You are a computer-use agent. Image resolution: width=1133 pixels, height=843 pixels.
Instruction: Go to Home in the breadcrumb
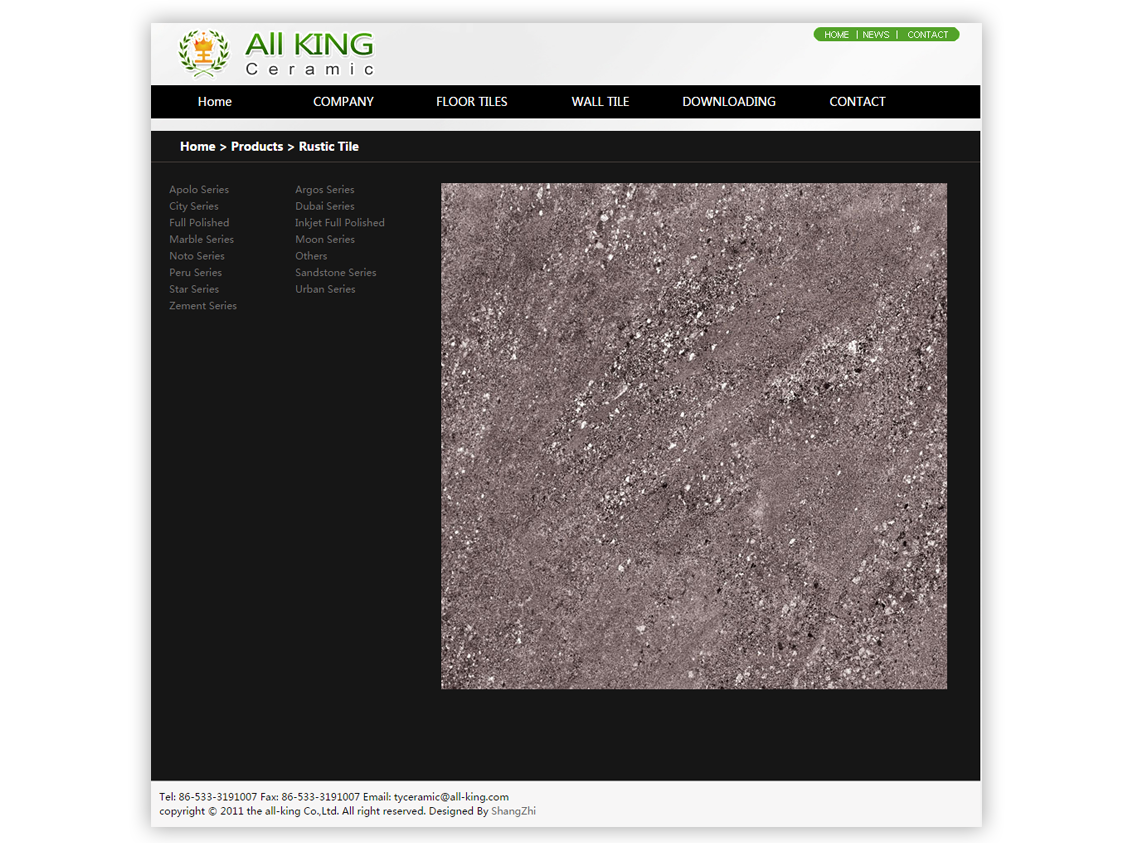click(x=198, y=147)
